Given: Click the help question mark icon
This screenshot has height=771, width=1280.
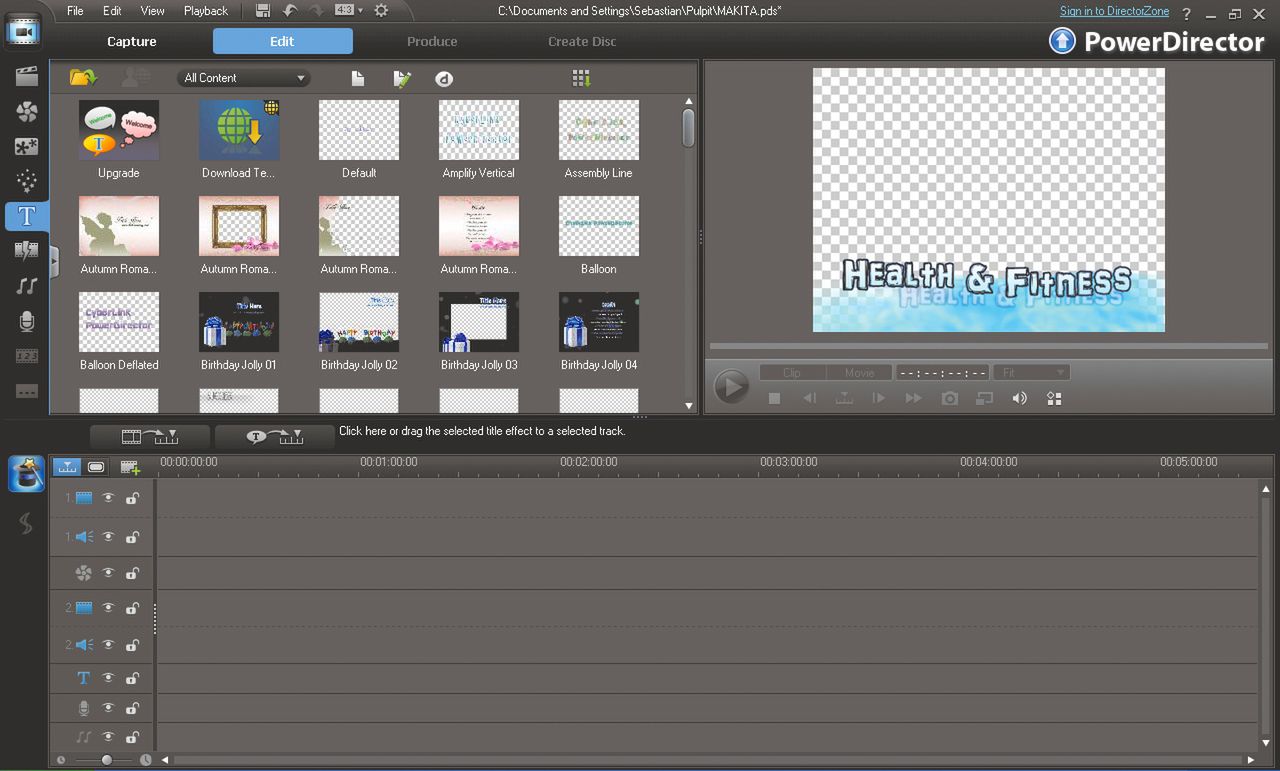Looking at the screenshot, I should (x=1186, y=14).
